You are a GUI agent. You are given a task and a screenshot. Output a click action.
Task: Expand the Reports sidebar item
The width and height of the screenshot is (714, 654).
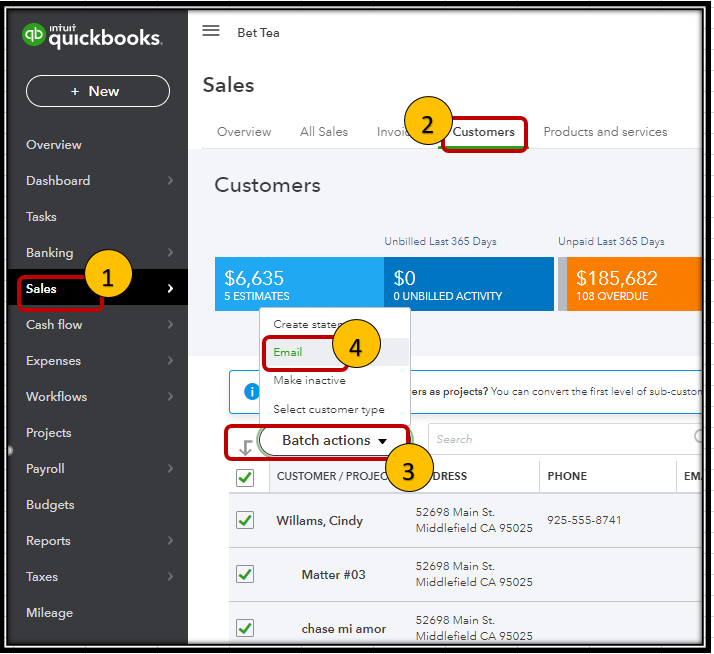pos(99,541)
